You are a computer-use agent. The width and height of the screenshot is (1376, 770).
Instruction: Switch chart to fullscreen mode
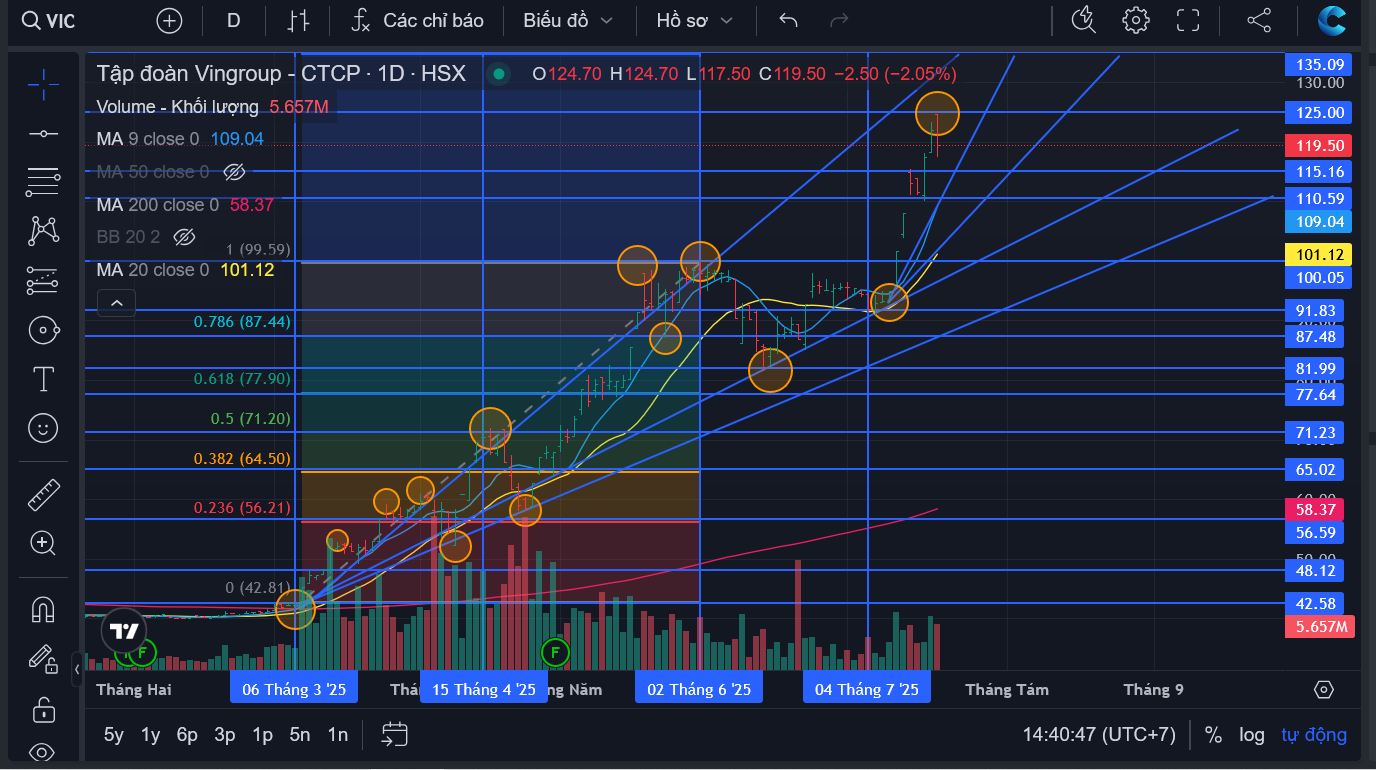1188,20
